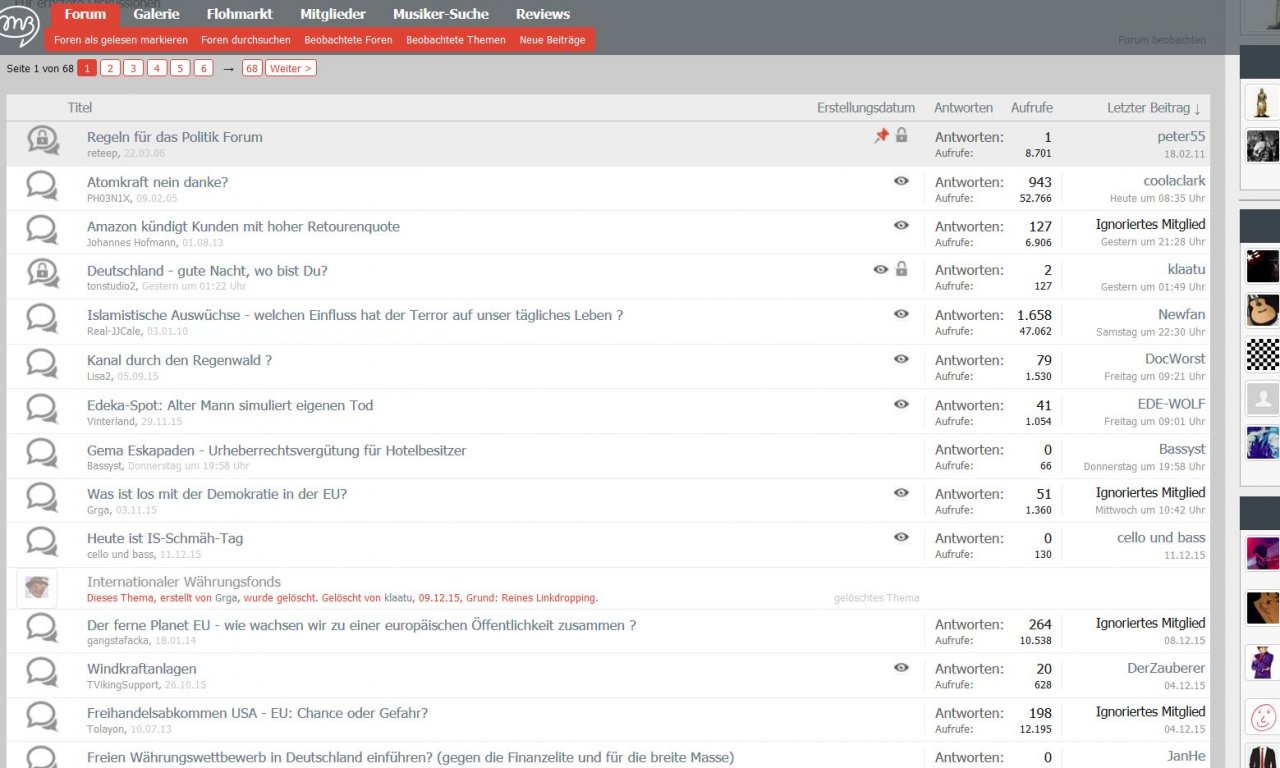Toggle the eye icon for Heute ist IS-Schmäh-Tag
This screenshot has height=768, width=1280.
coord(901,537)
